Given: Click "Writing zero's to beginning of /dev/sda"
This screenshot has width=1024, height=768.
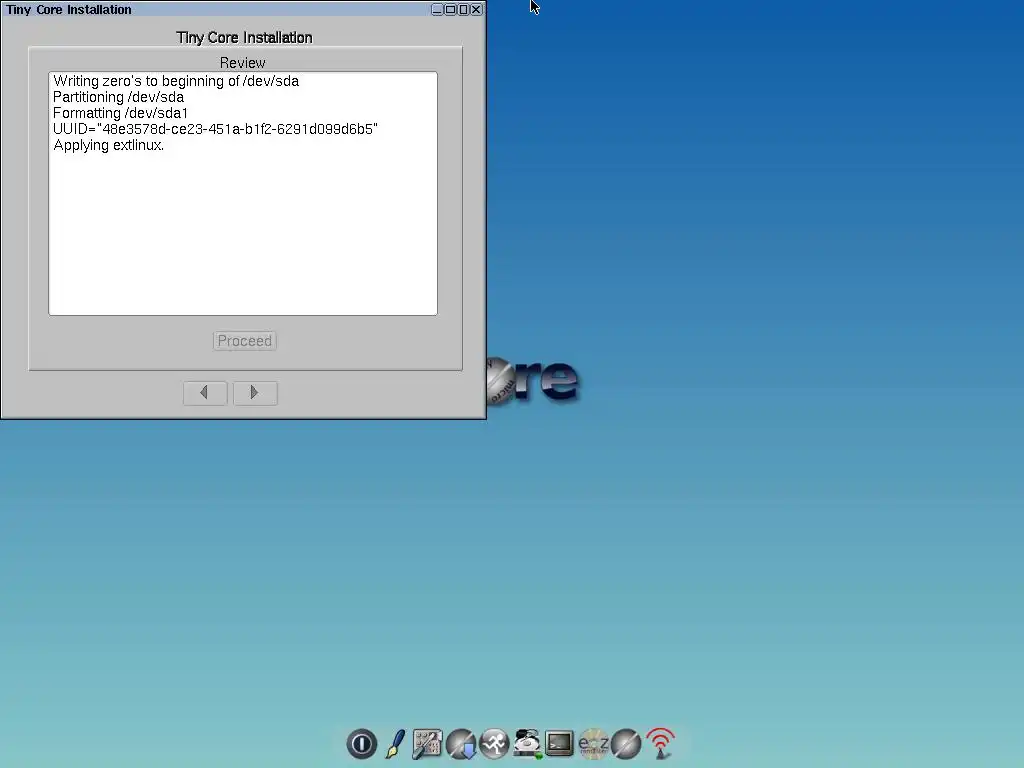Looking at the screenshot, I should 176,81.
